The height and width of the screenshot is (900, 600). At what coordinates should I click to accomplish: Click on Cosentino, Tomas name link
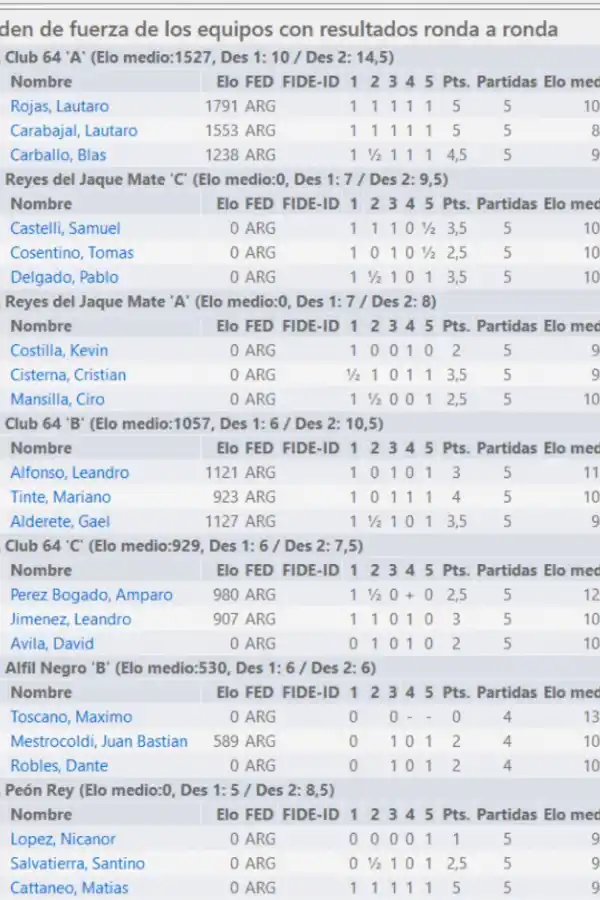71,253
